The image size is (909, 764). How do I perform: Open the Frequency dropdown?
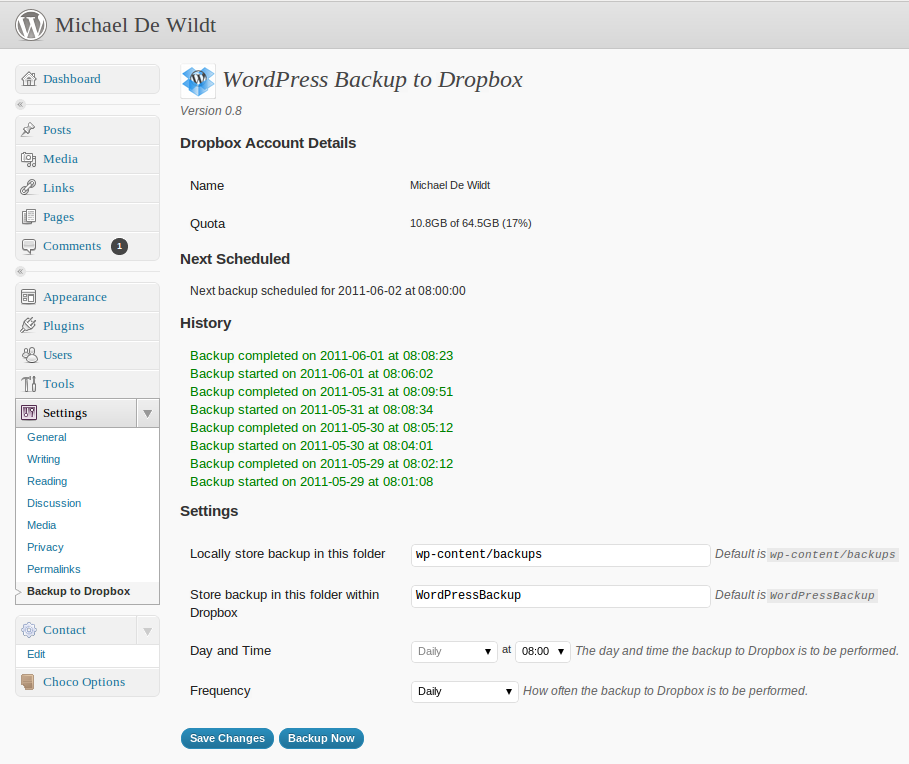pyautogui.click(x=464, y=691)
